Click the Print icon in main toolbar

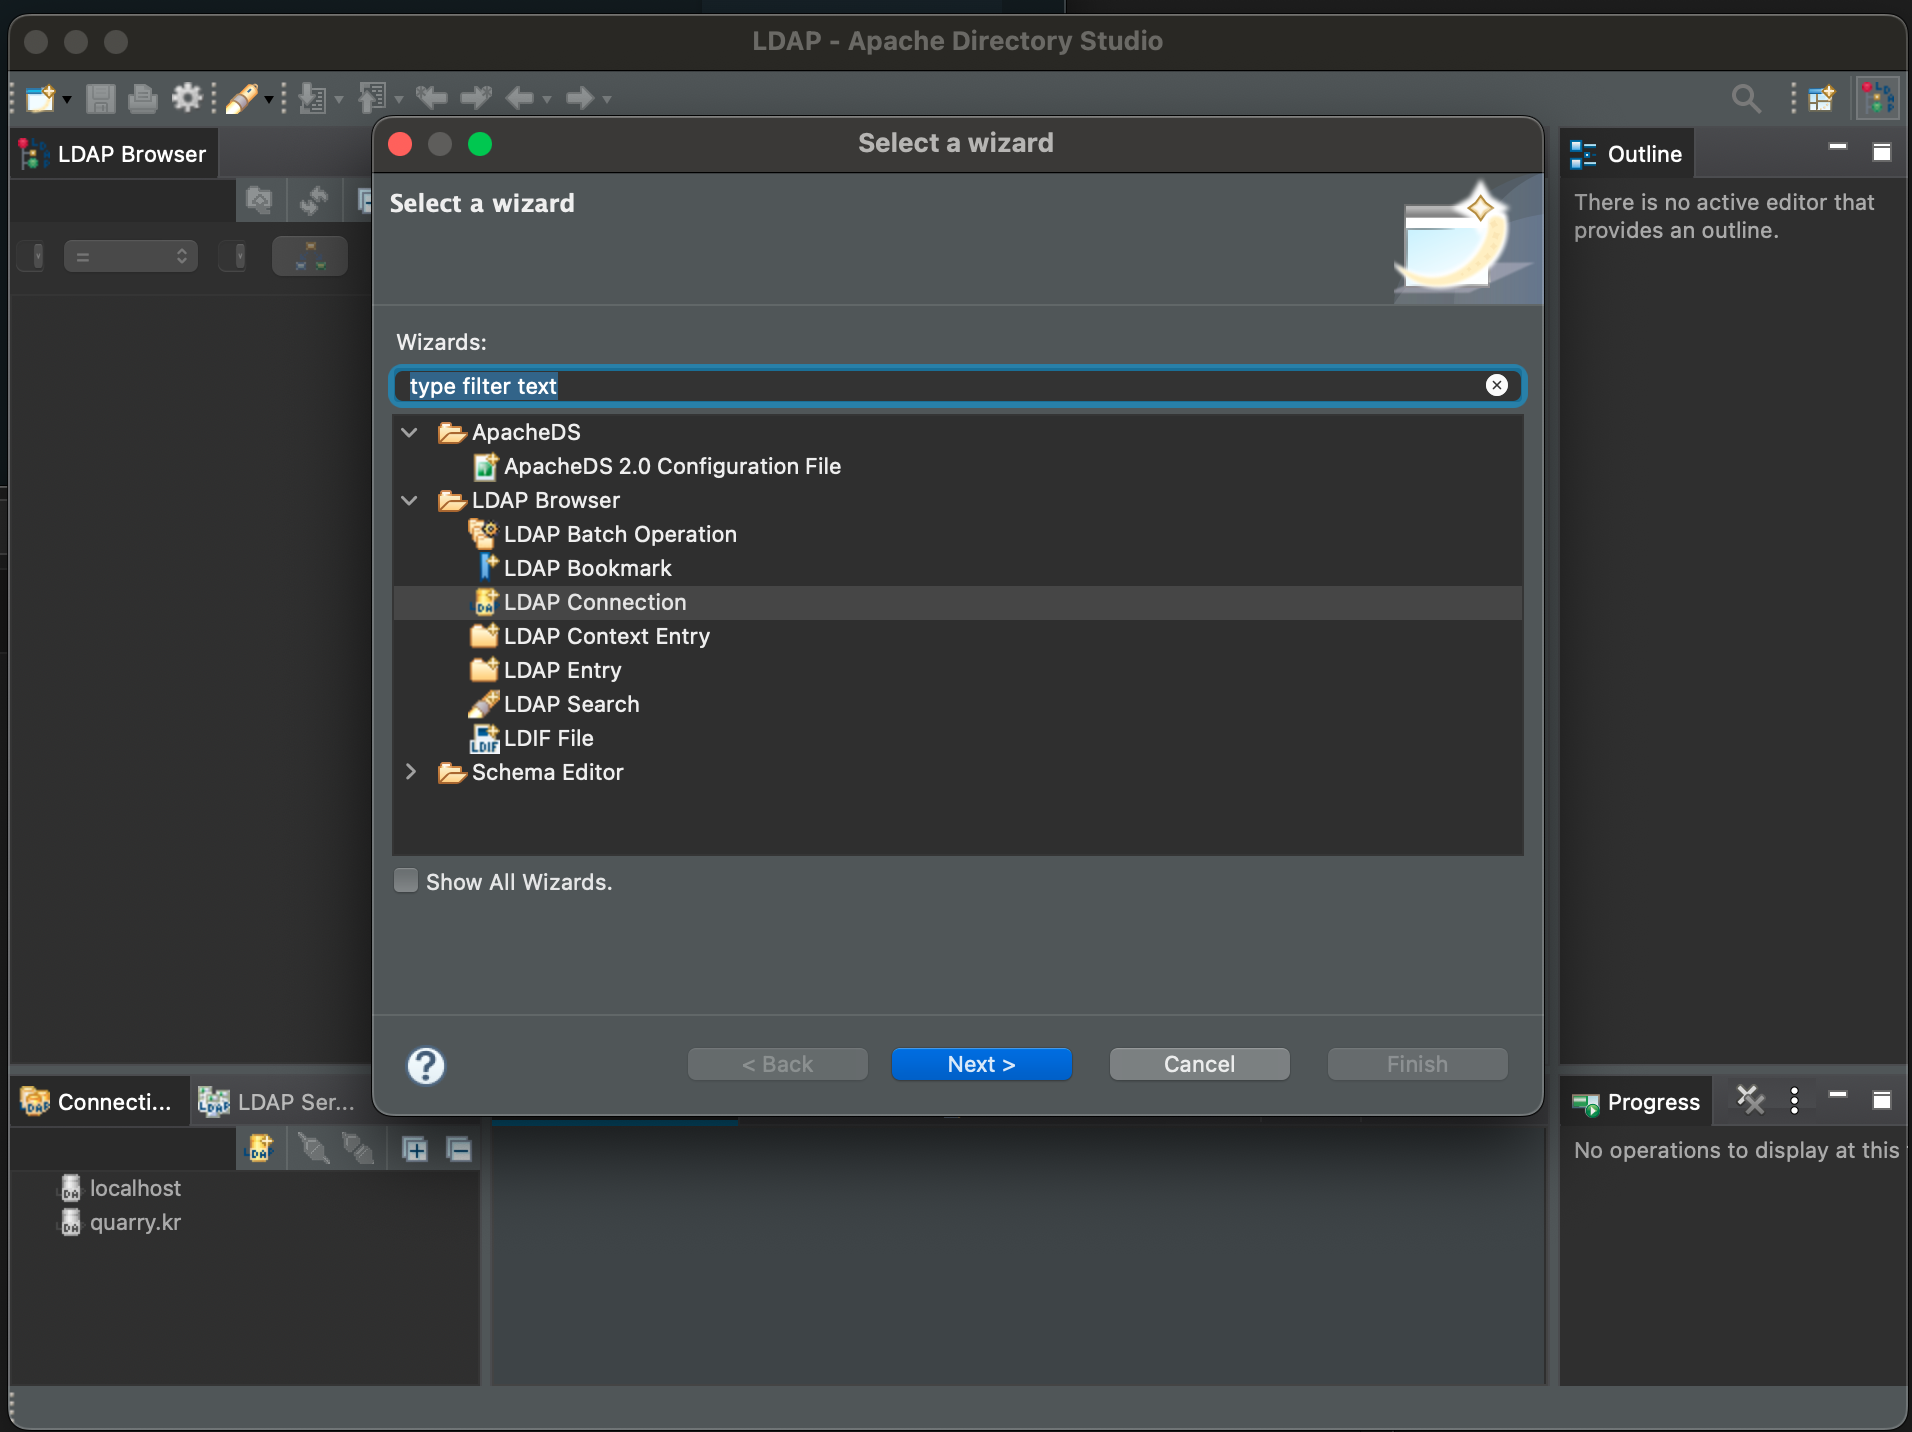coord(143,98)
